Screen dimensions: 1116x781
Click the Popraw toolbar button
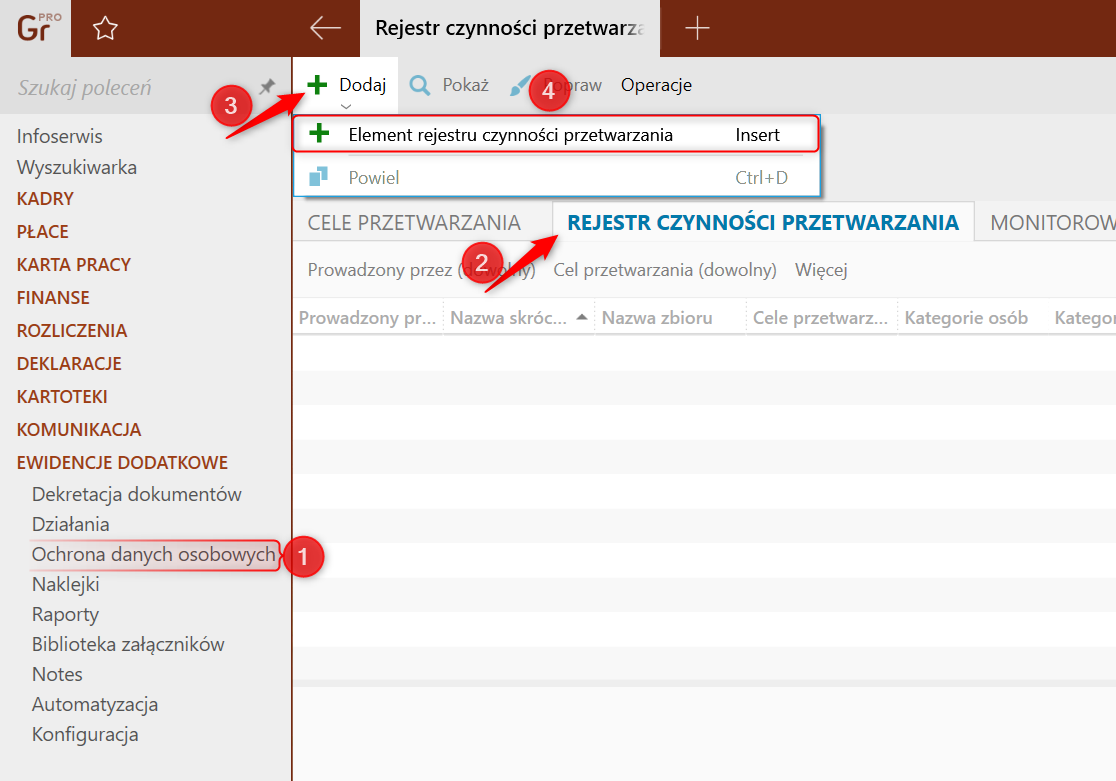(556, 85)
